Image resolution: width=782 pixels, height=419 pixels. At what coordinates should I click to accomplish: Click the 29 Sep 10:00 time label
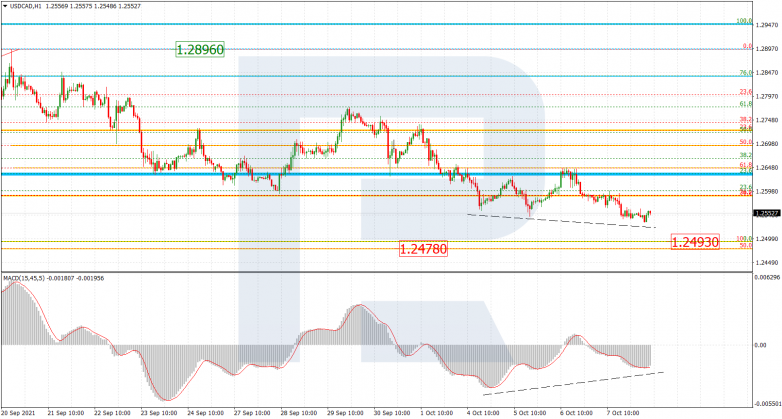[x=344, y=414]
